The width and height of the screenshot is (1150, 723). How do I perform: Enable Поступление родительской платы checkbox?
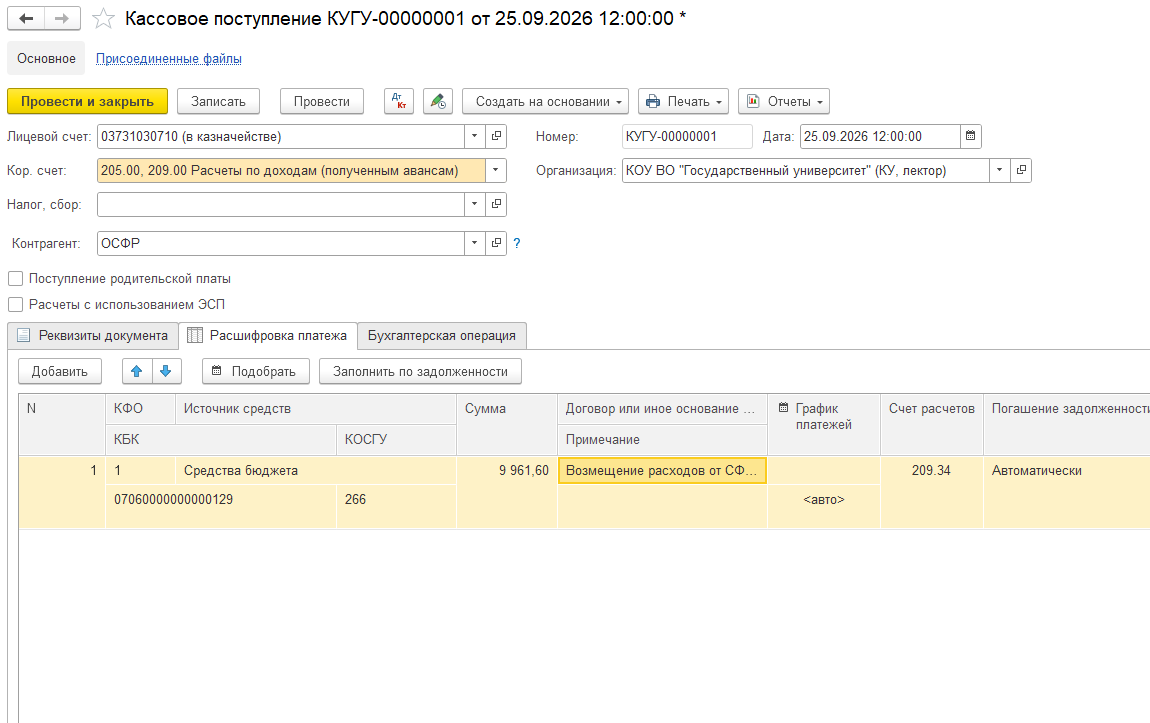coord(15,279)
